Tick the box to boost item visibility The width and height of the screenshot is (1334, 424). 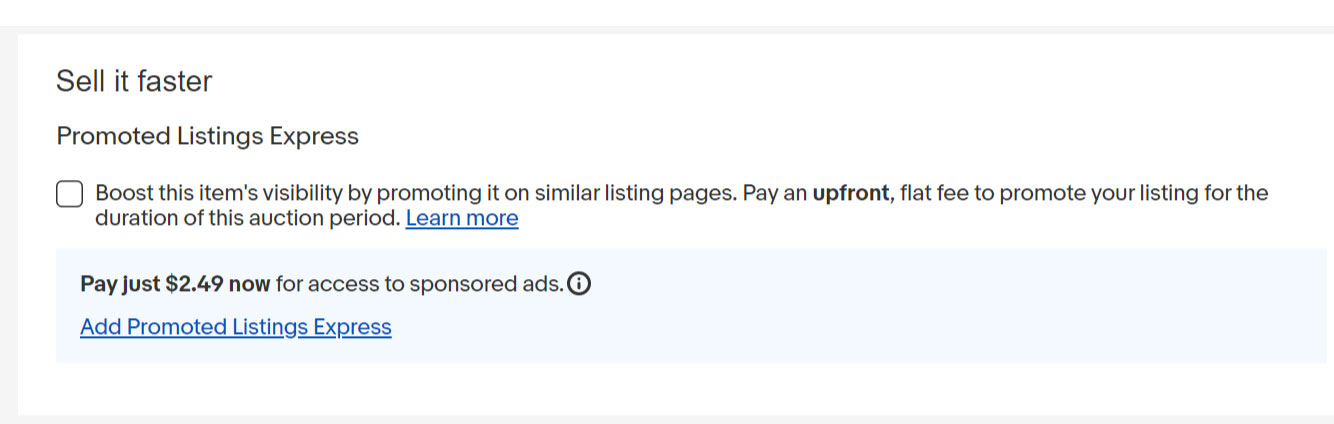(x=69, y=194)
